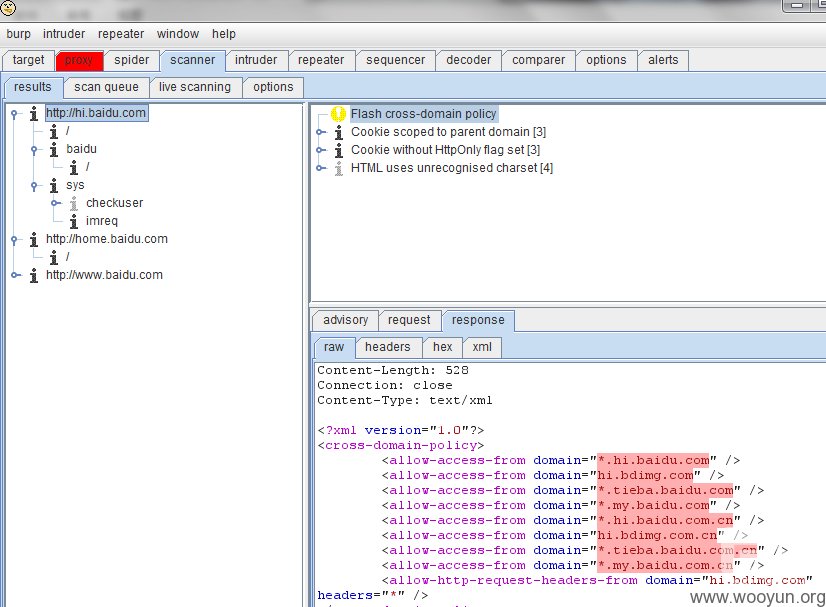Collapse the http://home.baidu.com node
826x607 pixels.
click(x=15, y=239)
